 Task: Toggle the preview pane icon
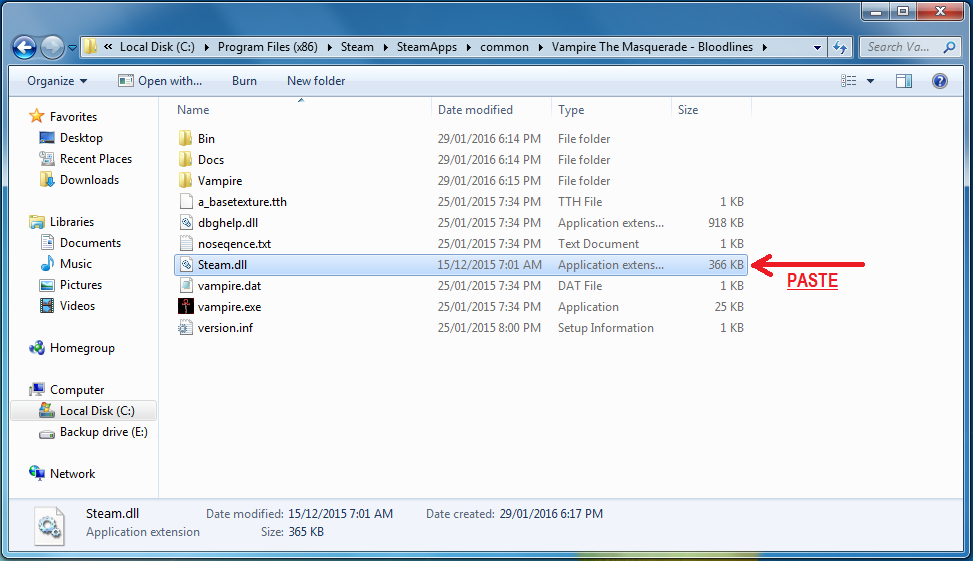pos(904,81)
